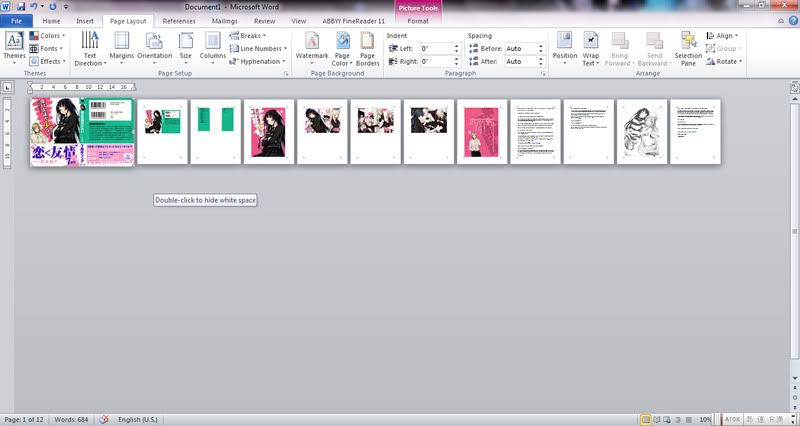Select the first page book cover thumbnail

82,132
